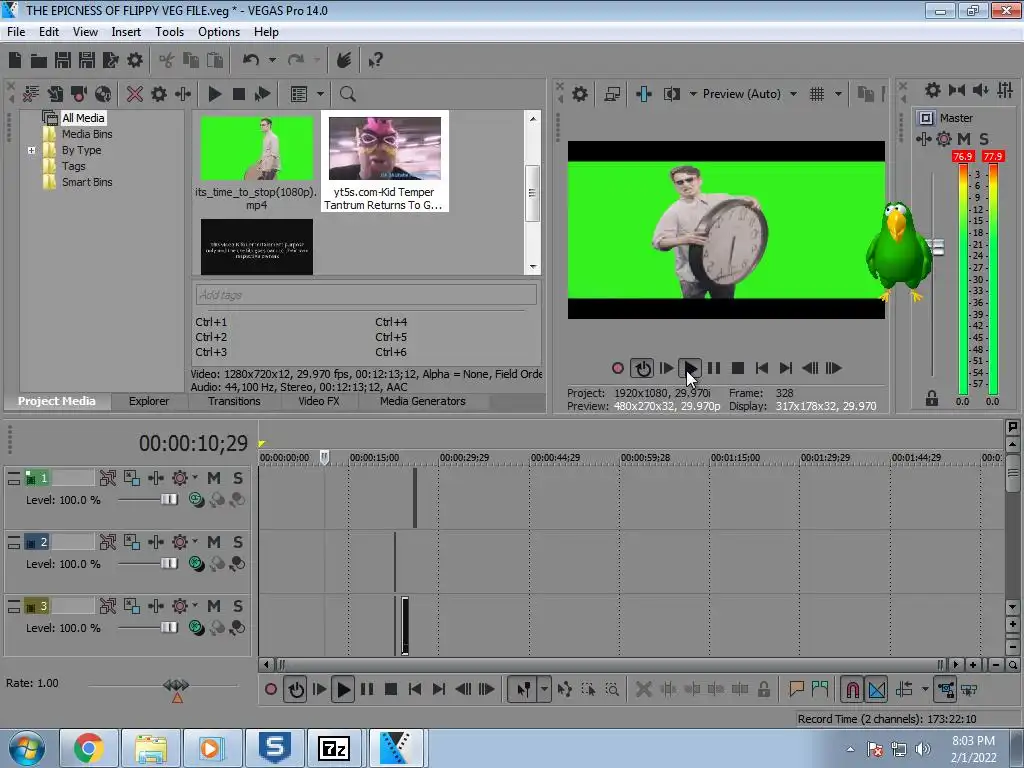Stop media preview in Project Media toolbar
The image size is (1024, 768).
pyautogui.click(x=238, y=94)
